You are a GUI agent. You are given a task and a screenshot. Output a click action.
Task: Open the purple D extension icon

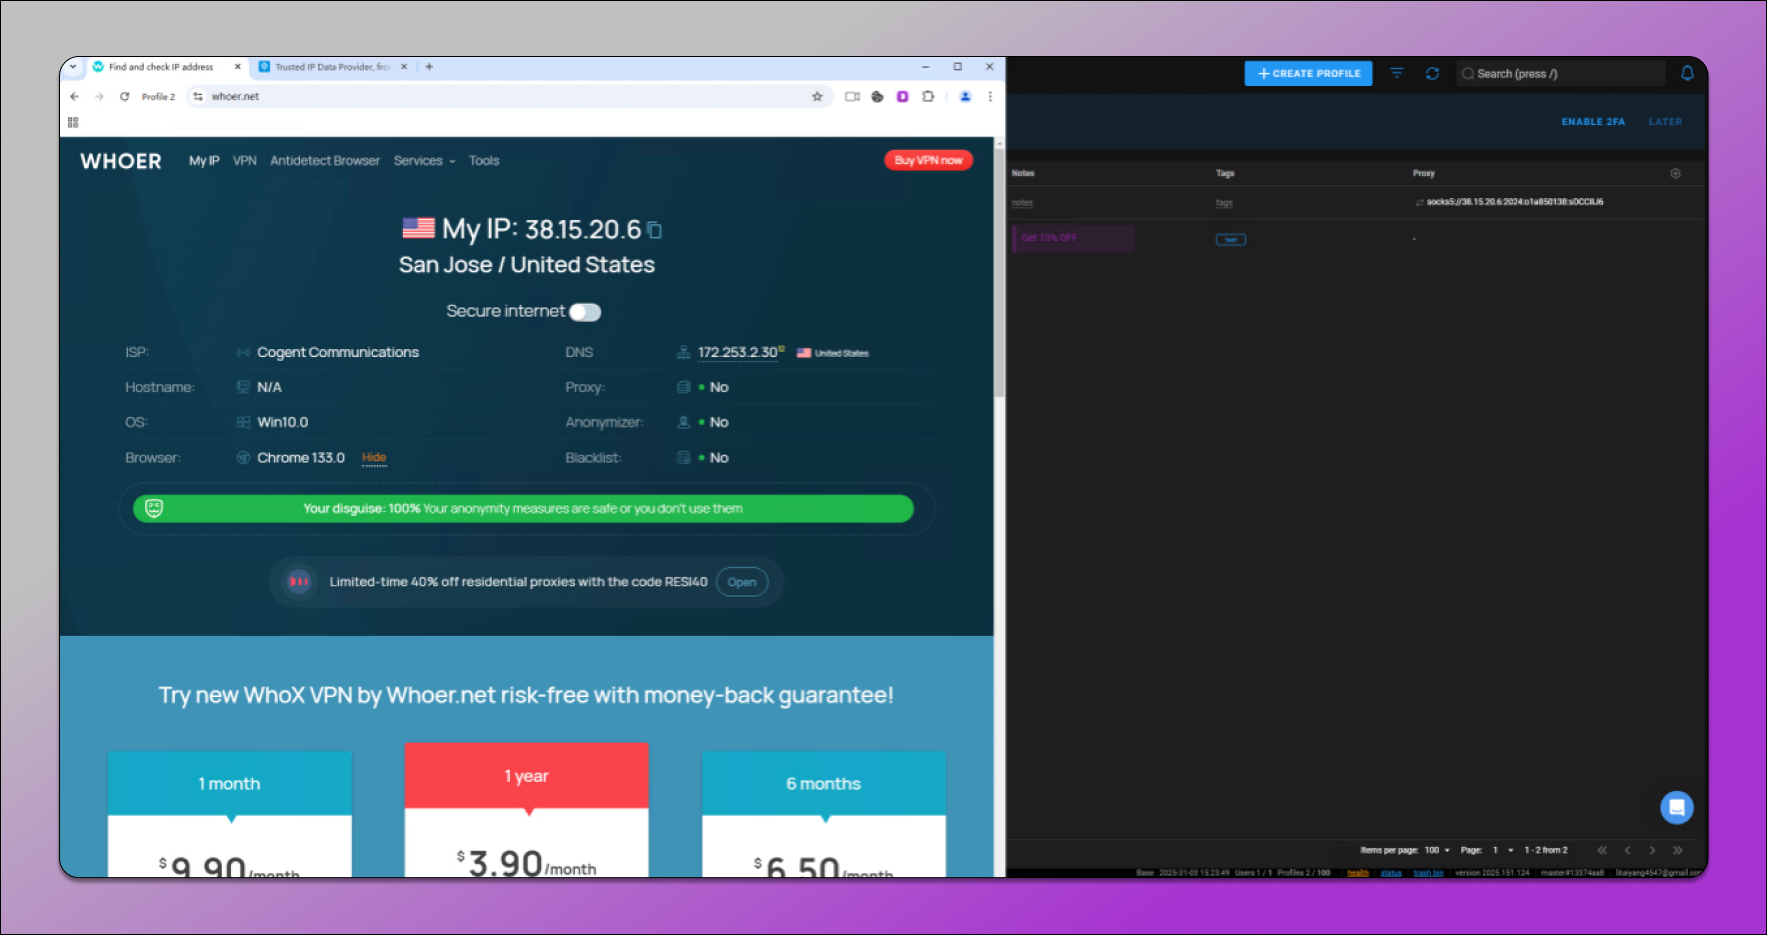(x=902, y=97)
